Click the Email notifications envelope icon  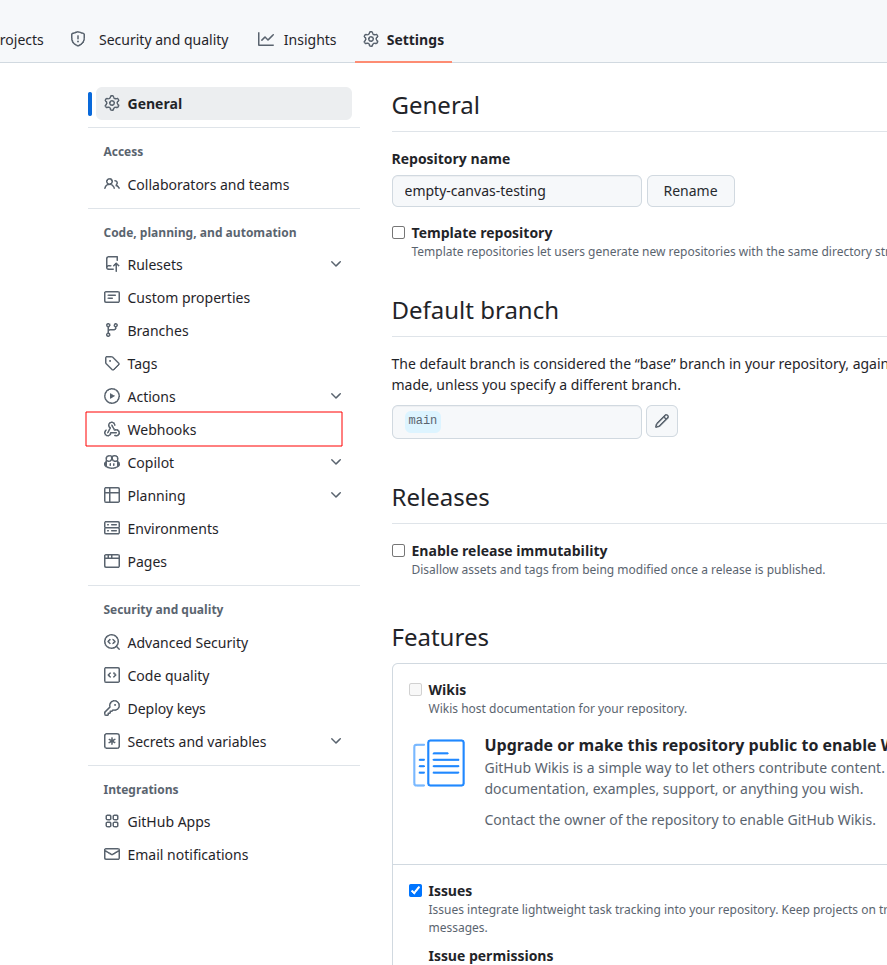click(111, 855)
